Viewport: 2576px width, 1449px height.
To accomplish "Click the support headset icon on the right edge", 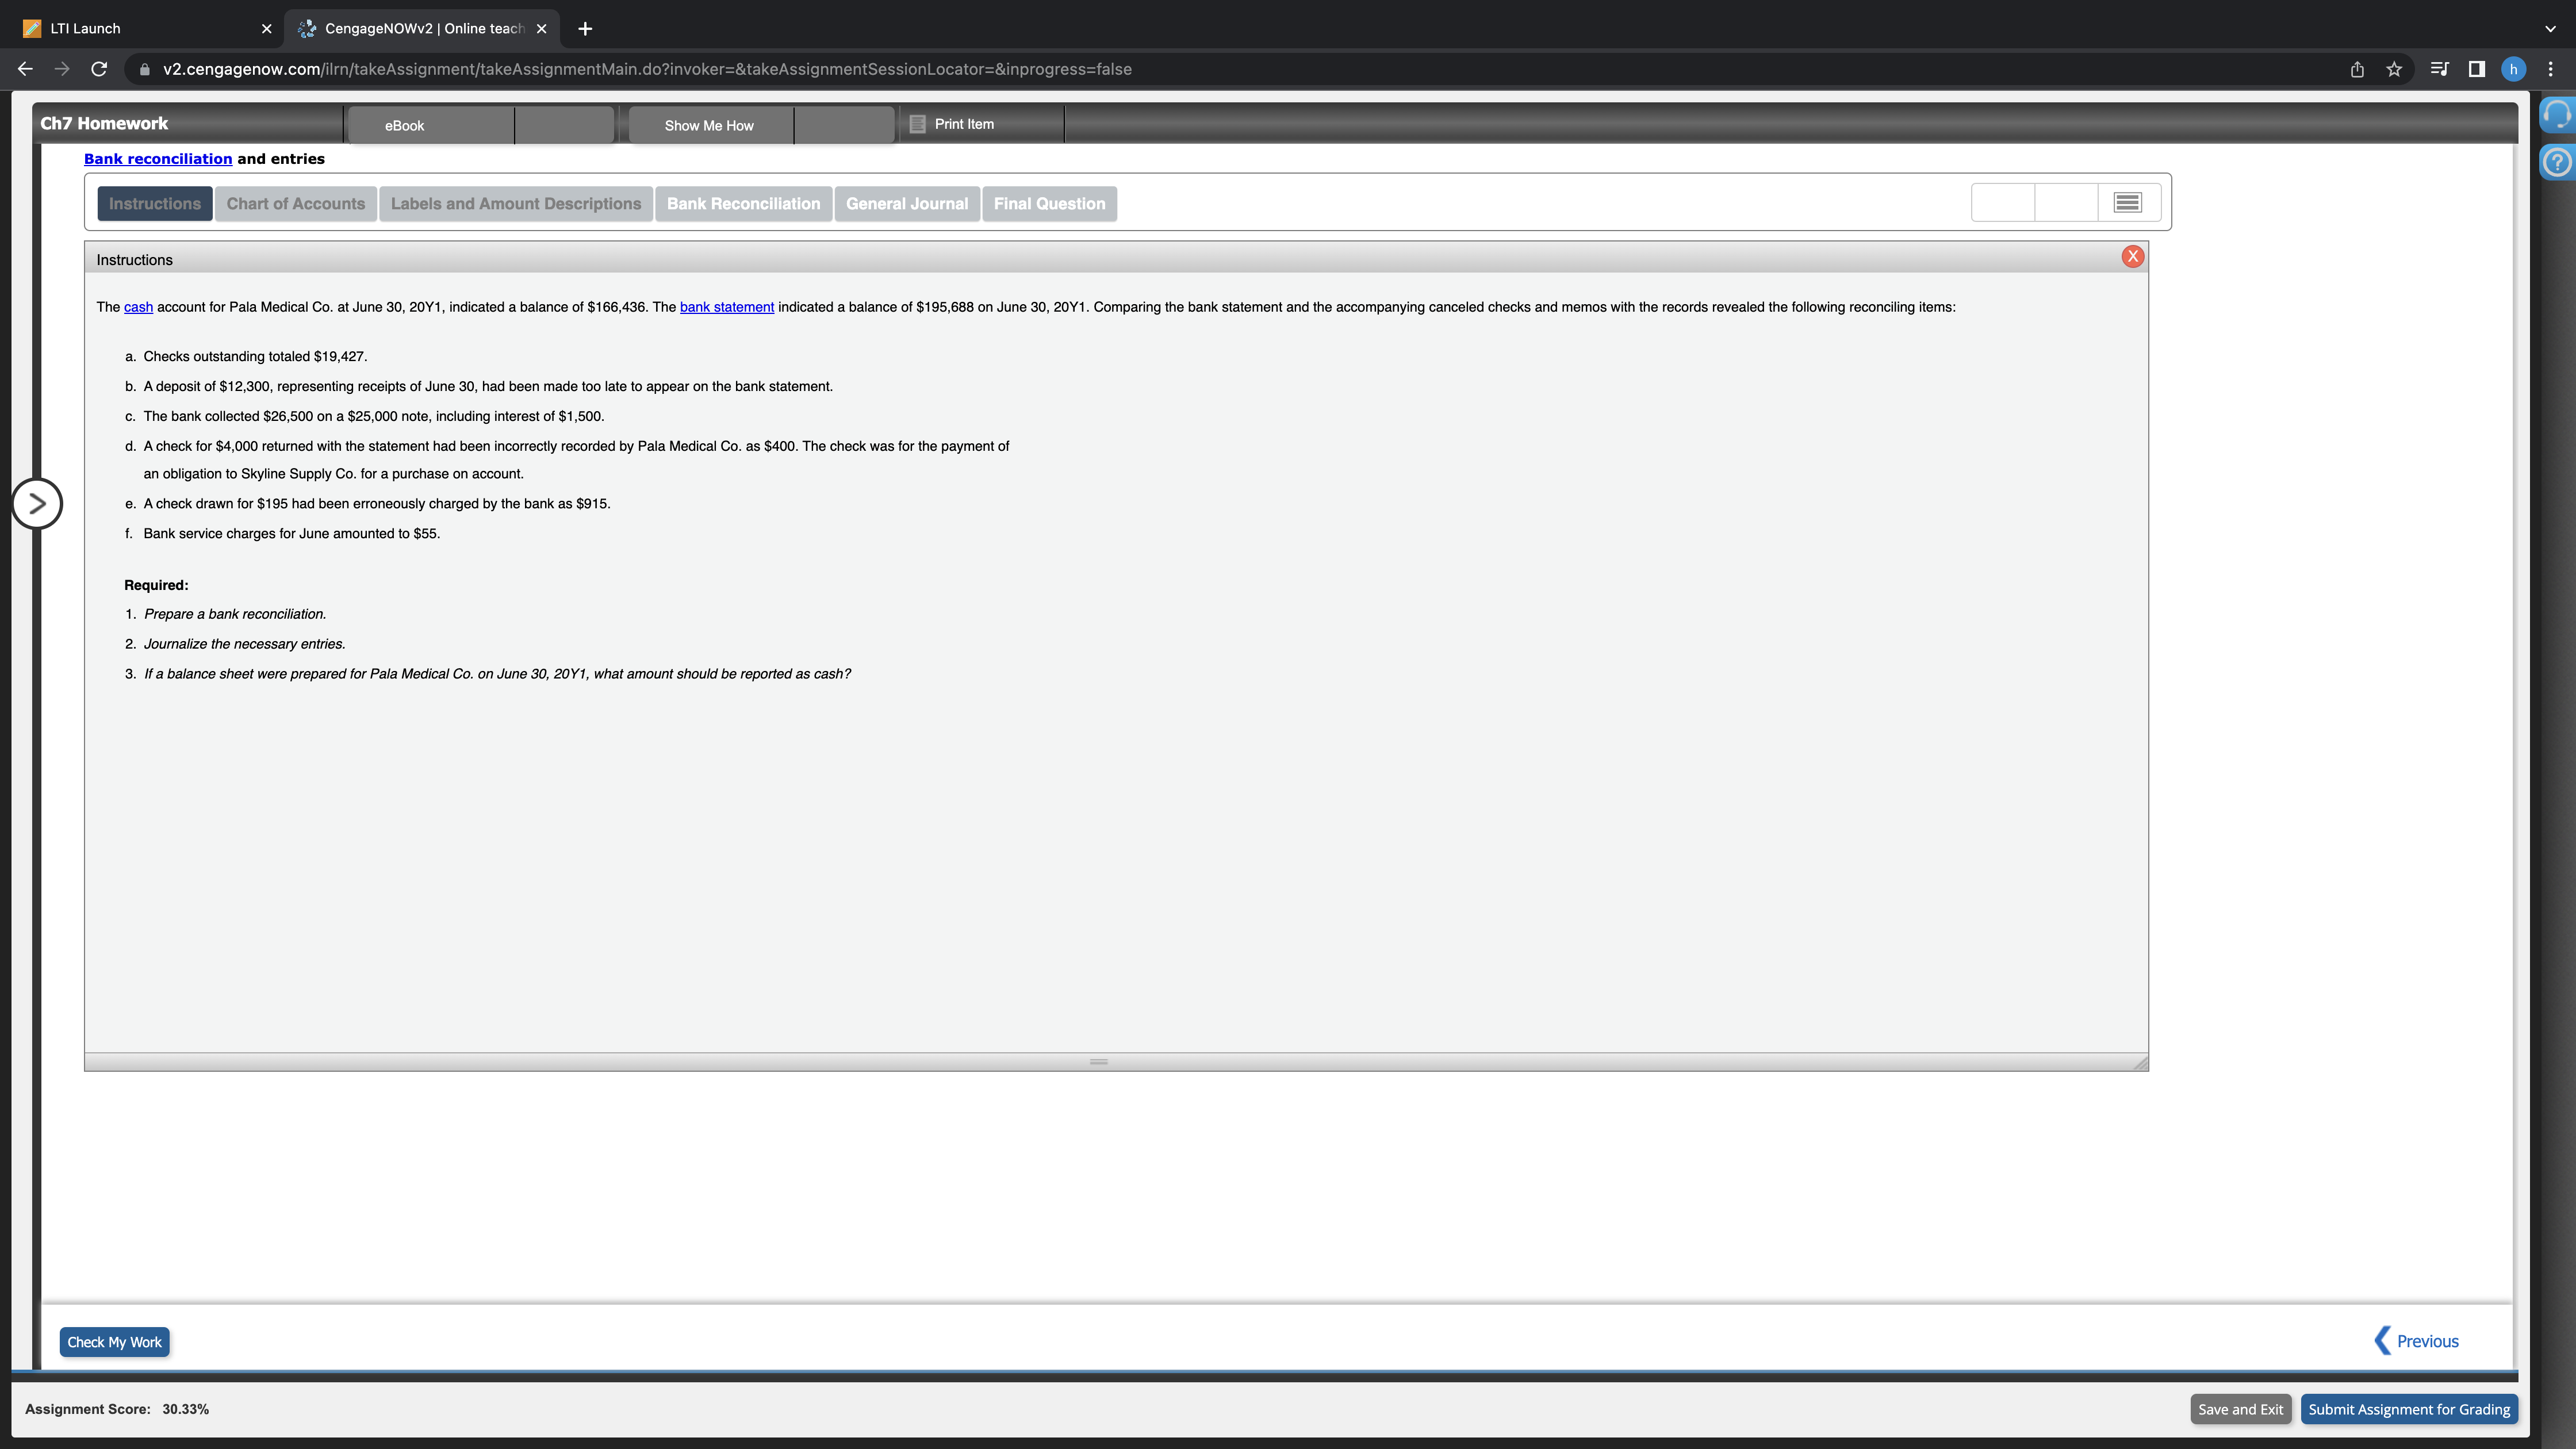I will click(2557, 114).
